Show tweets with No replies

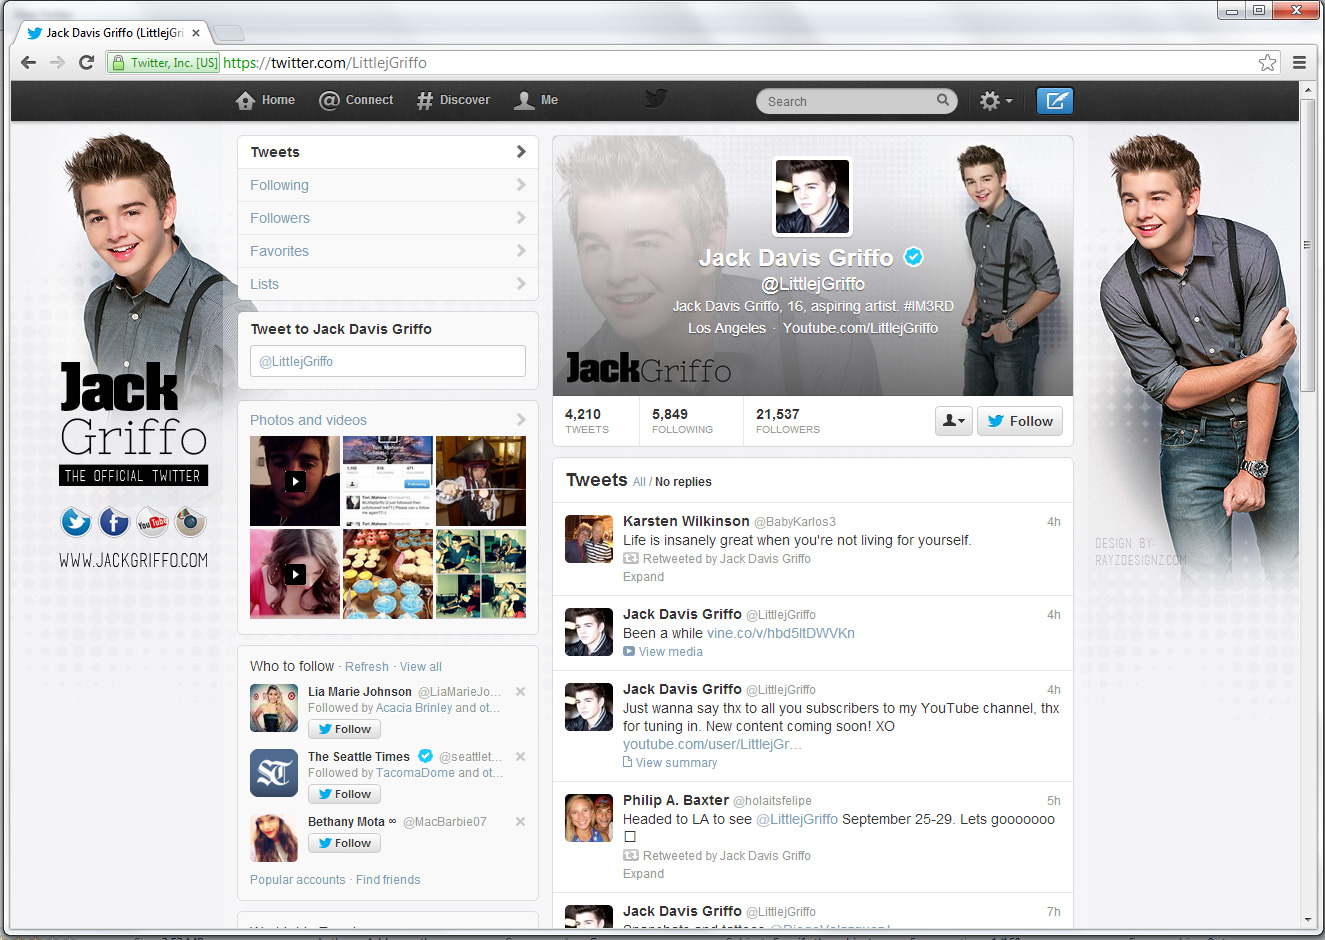tap(683, 482)
